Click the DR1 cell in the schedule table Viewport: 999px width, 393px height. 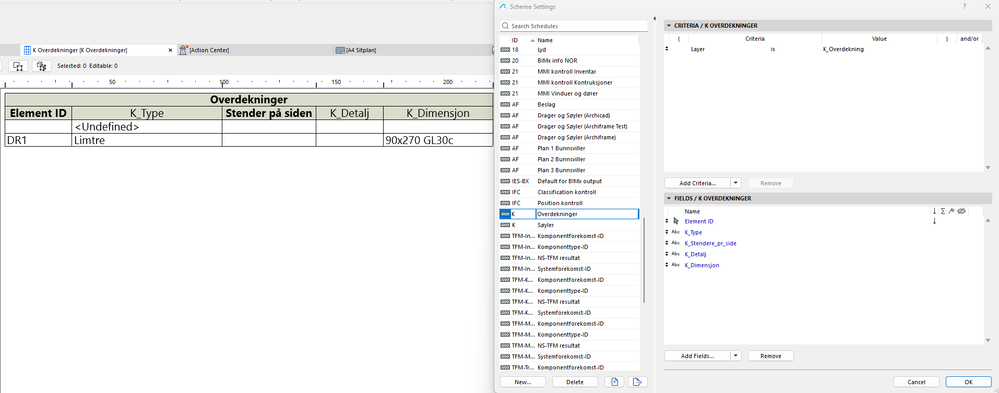[x=38, y=140]
